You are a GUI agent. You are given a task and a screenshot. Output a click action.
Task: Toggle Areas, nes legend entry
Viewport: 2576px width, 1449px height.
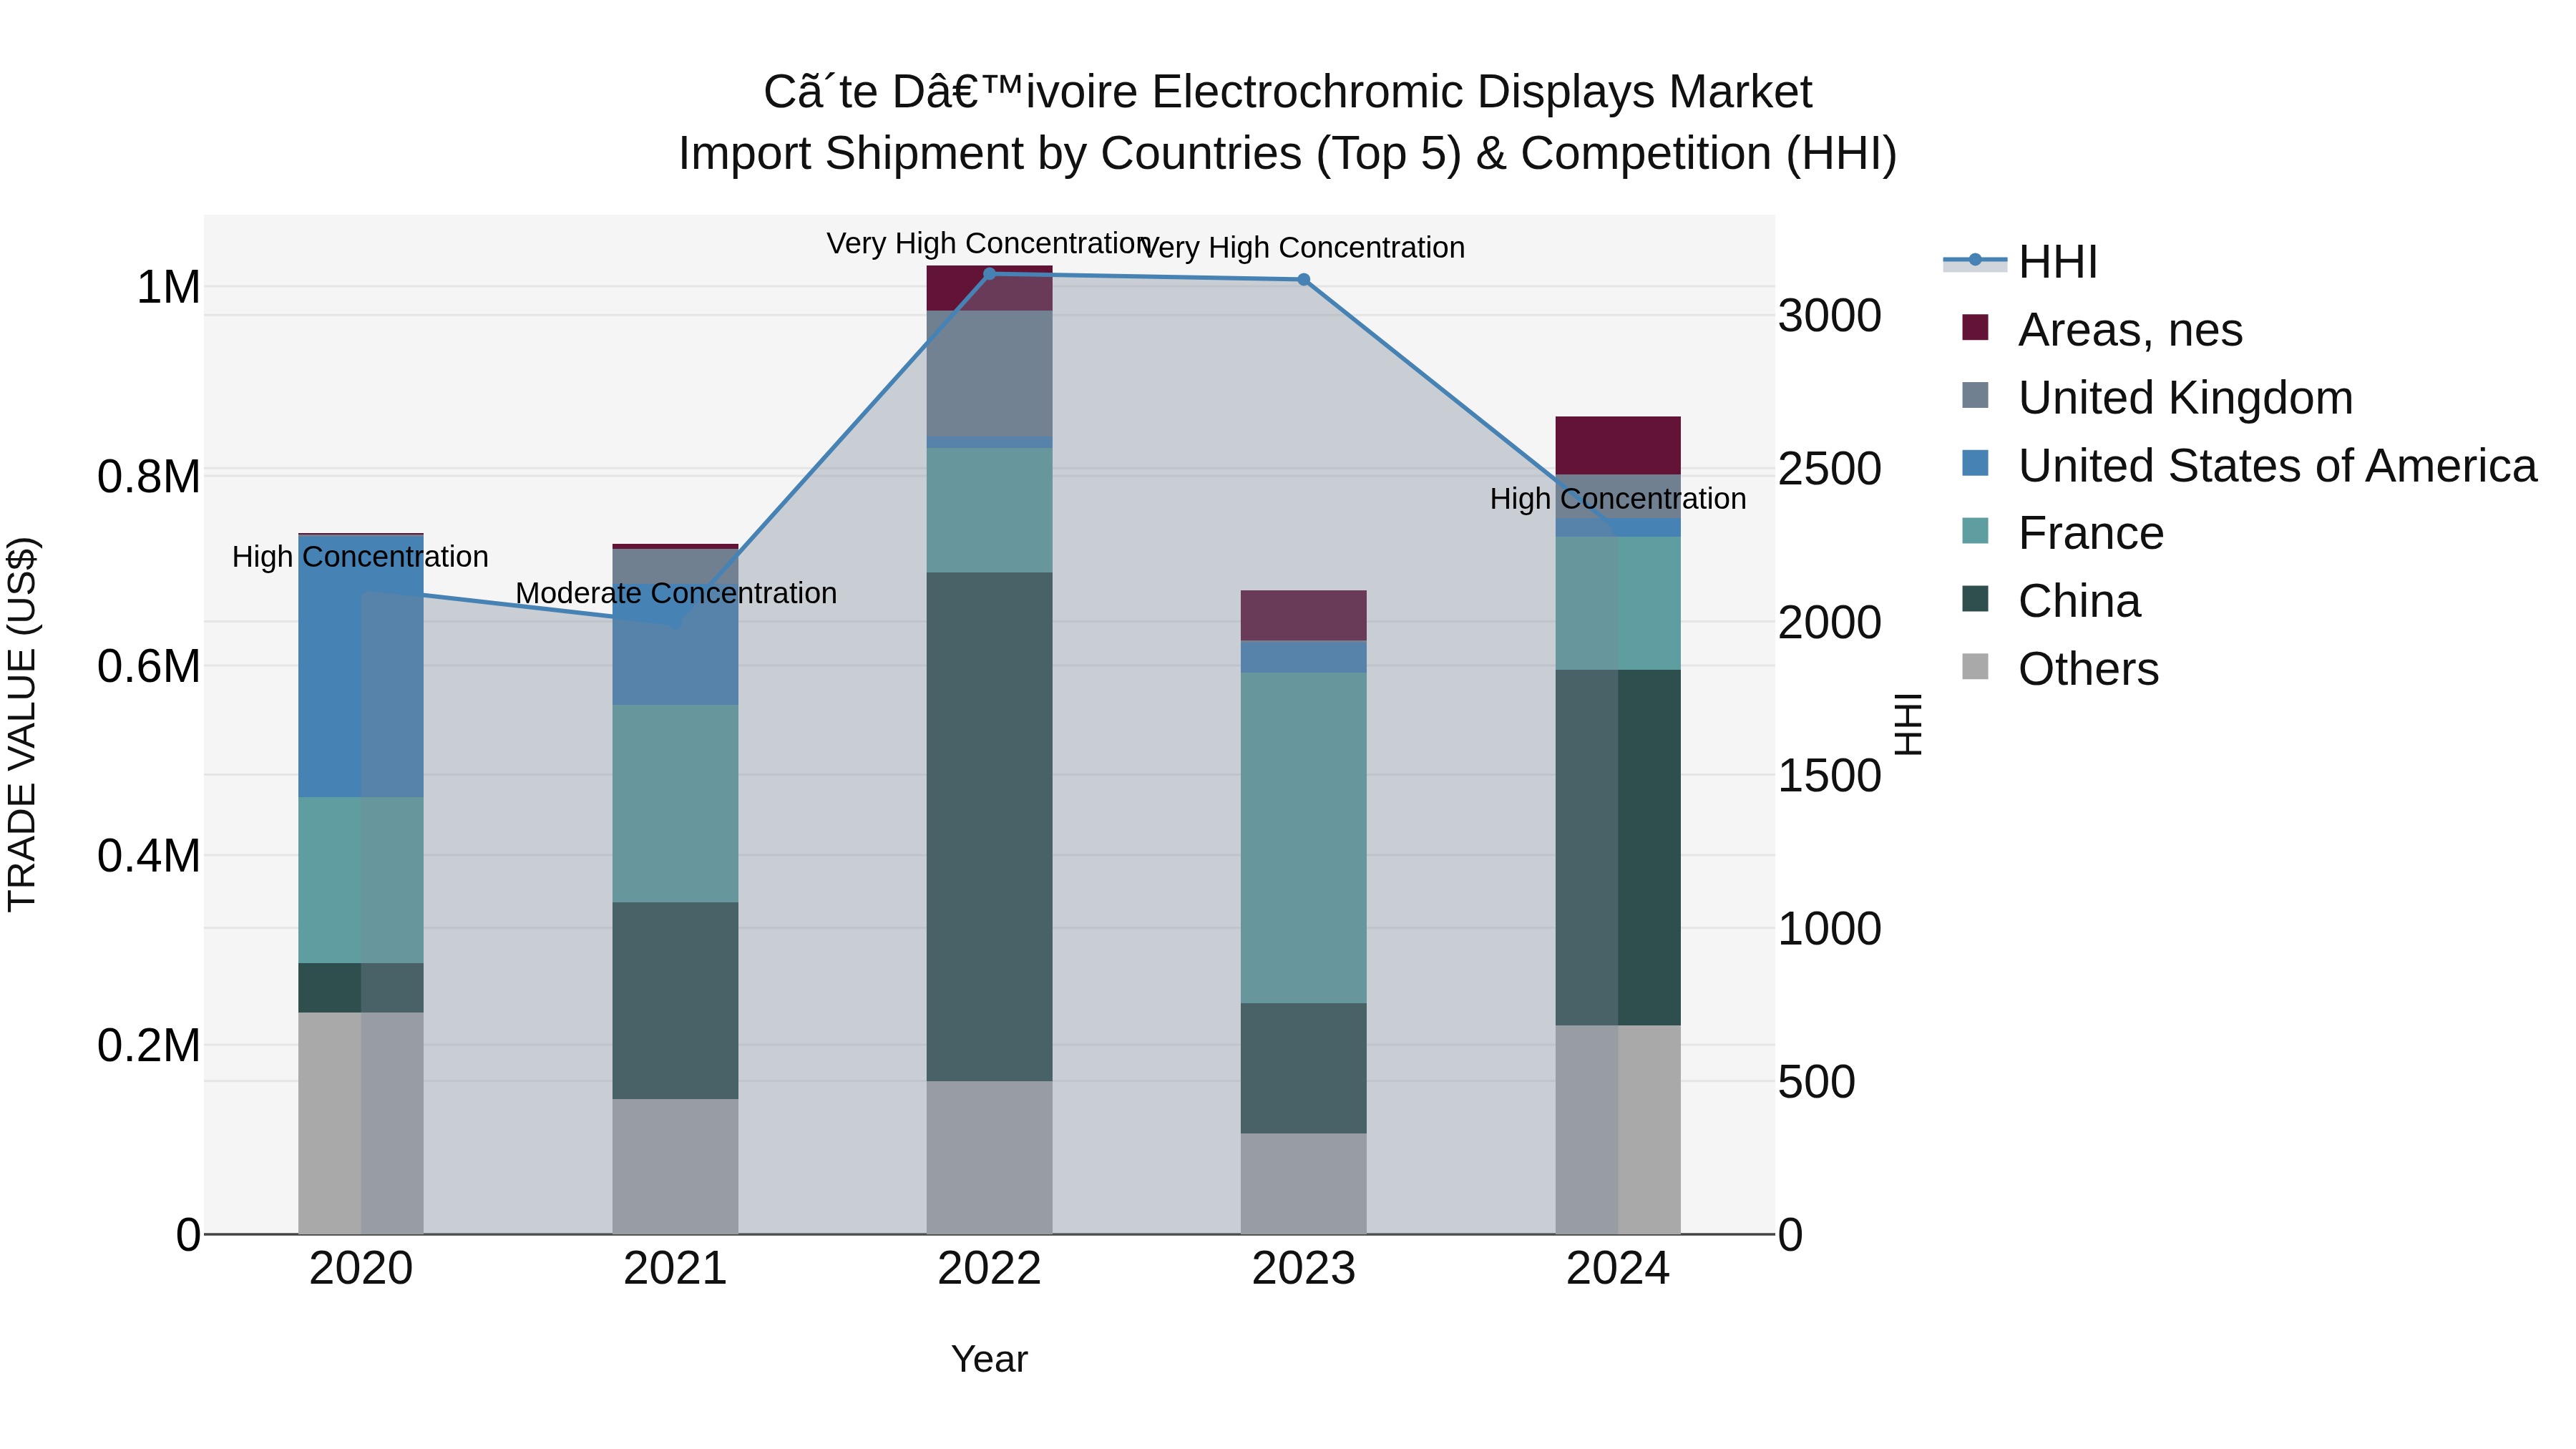(2102, 329)
